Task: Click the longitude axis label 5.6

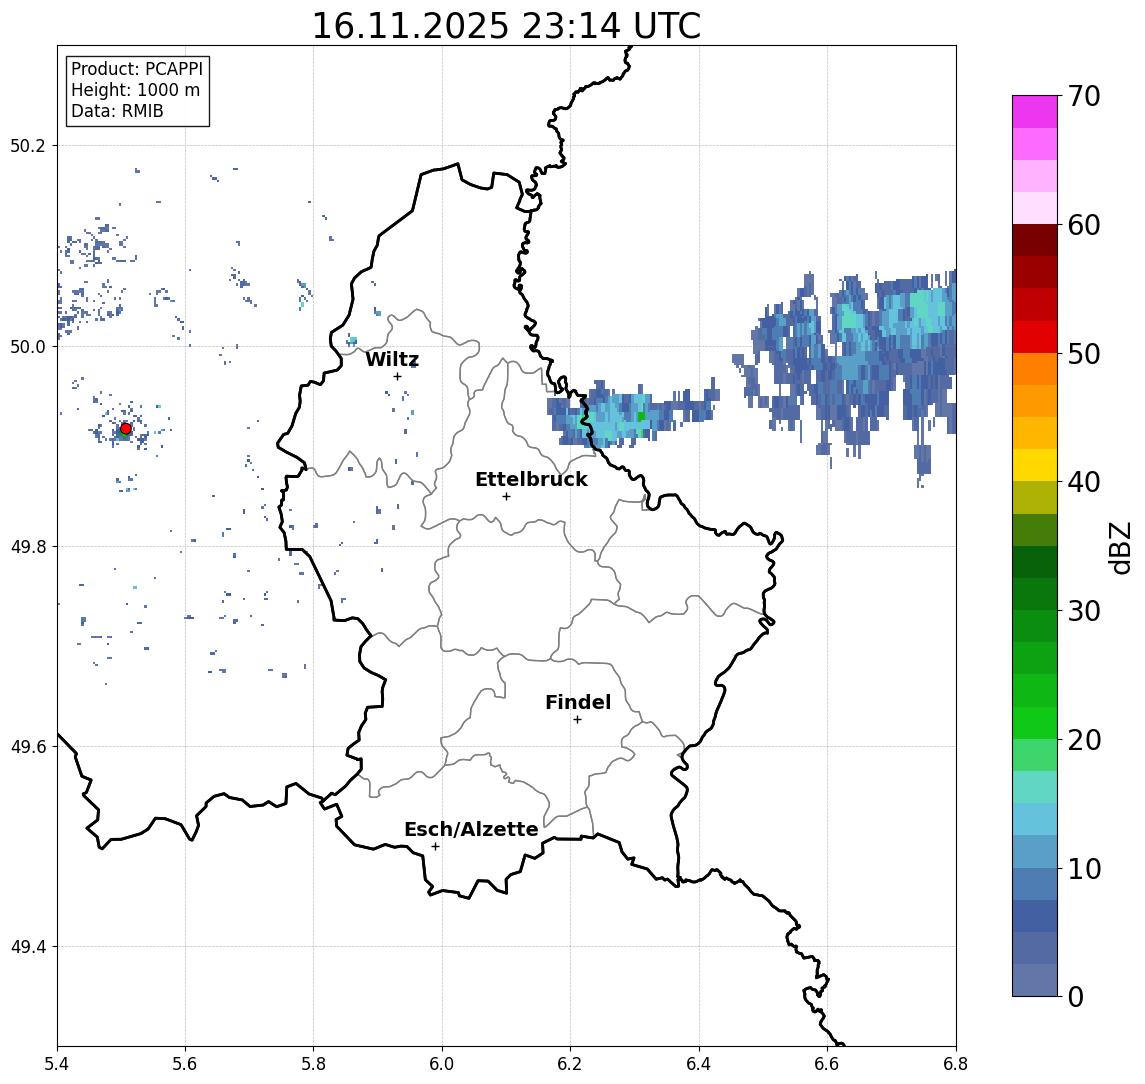Action: tap(185, 1064)
